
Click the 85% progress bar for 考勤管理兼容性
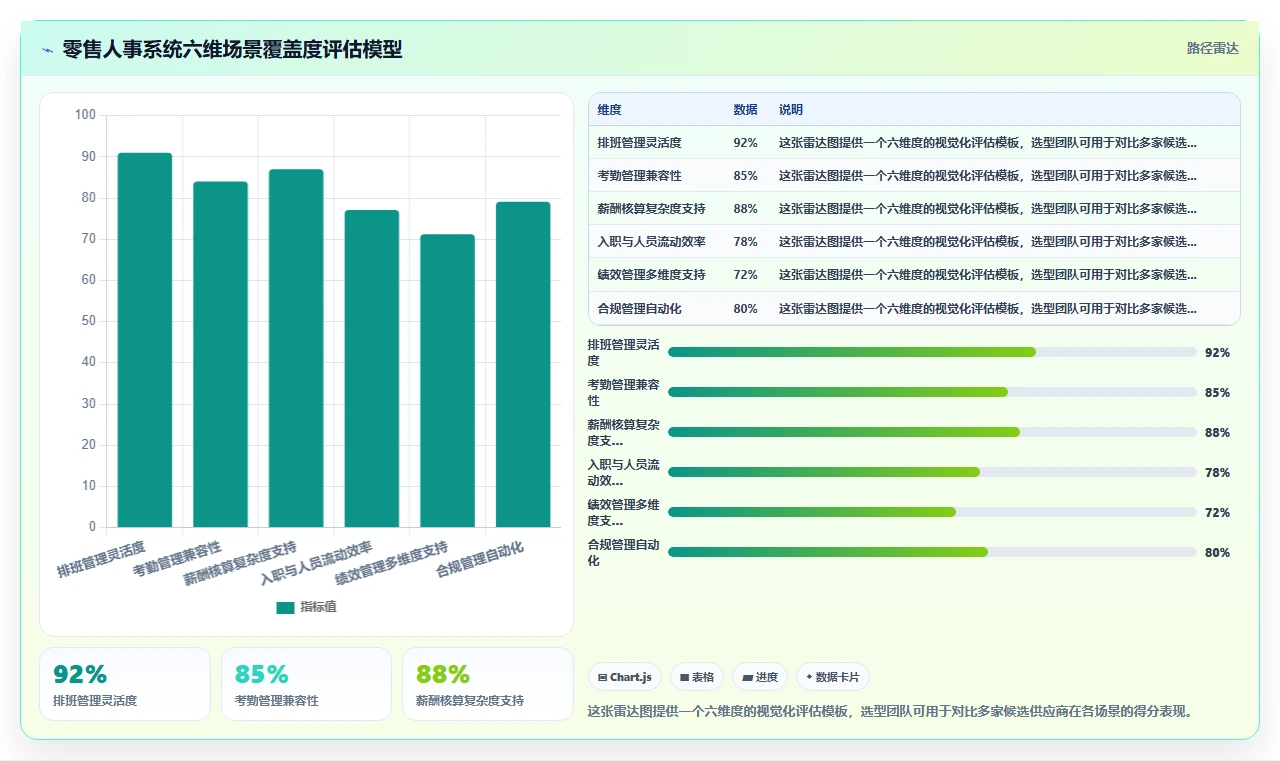(x=932, y=392)
